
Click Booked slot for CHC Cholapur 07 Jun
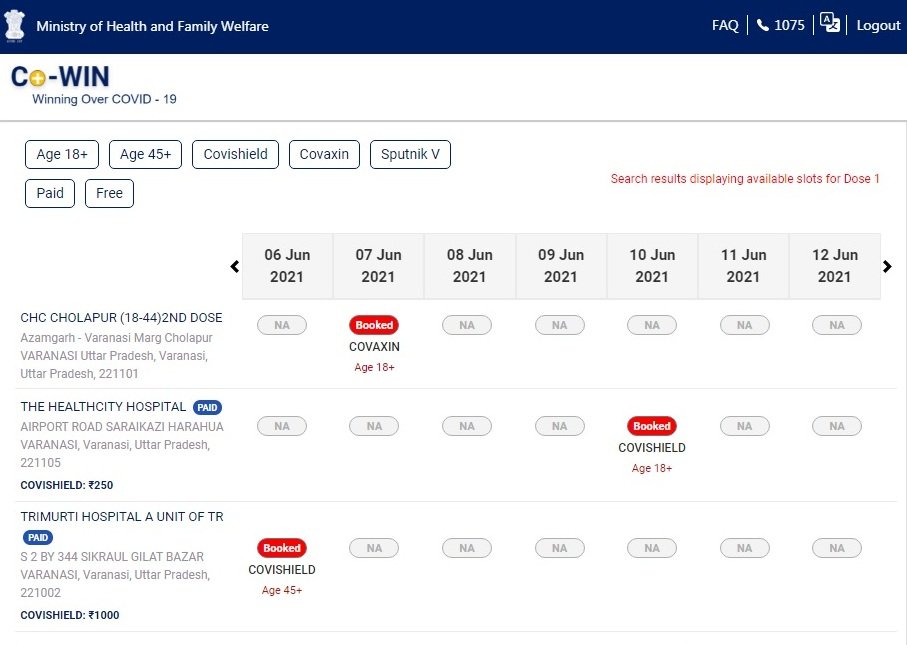click(374, 325)
